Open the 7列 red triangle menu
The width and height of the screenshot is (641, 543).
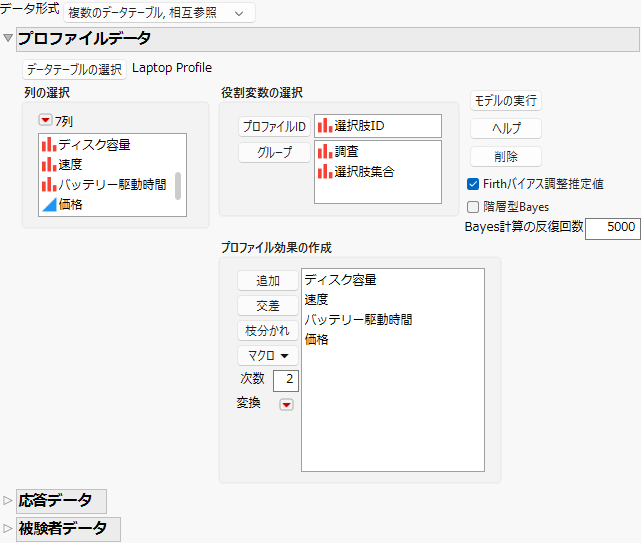pyautogui.click(x=45, y=120)
